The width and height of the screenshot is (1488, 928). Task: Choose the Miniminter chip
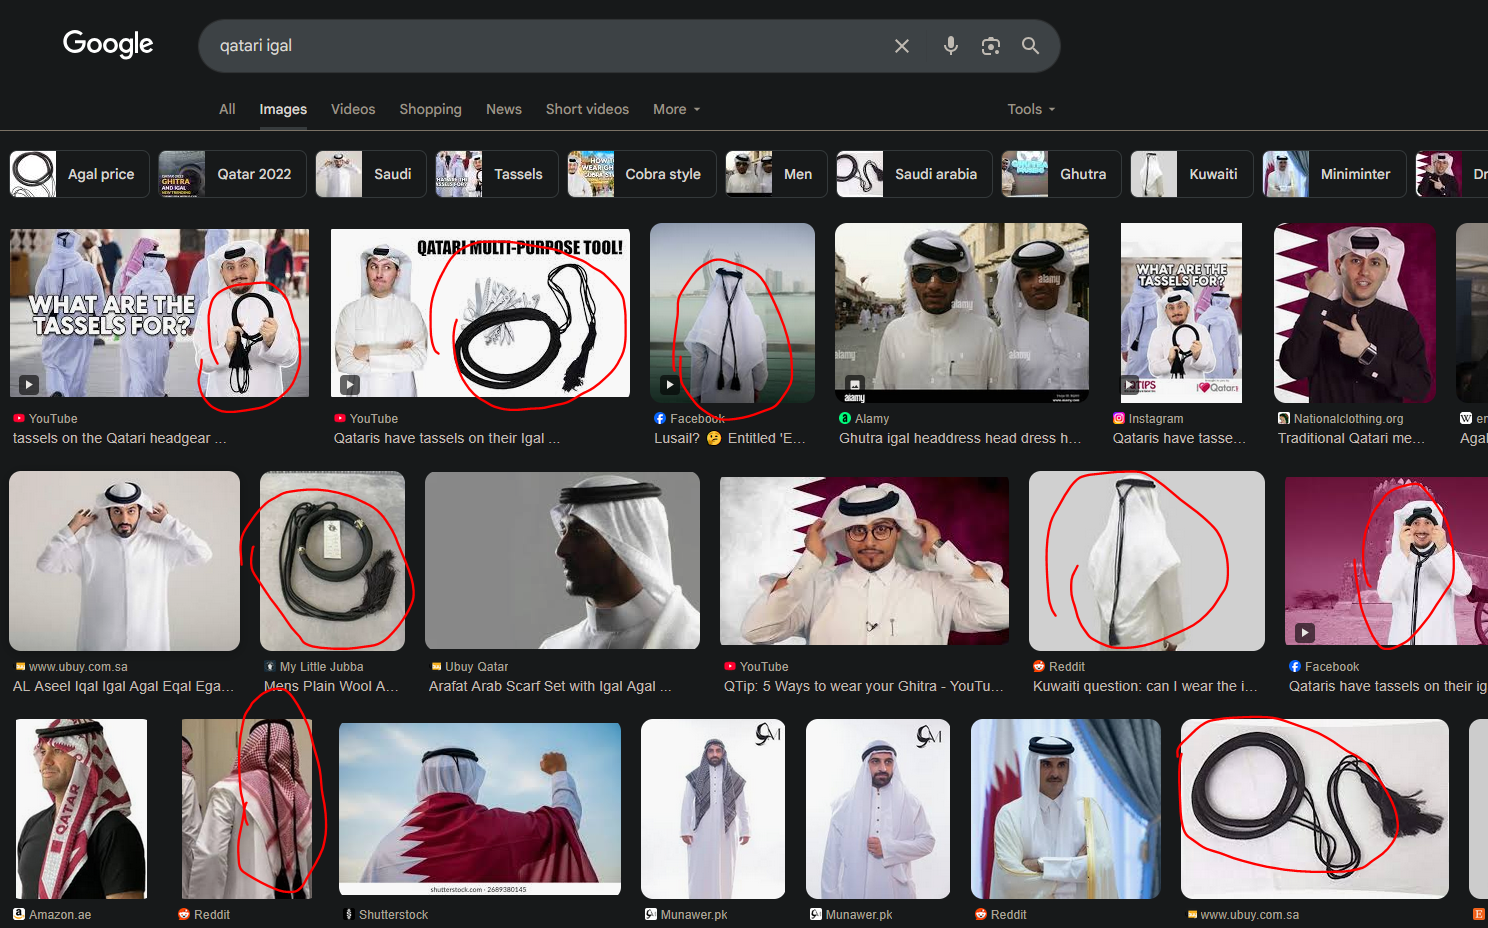[x=1334, y=174]
